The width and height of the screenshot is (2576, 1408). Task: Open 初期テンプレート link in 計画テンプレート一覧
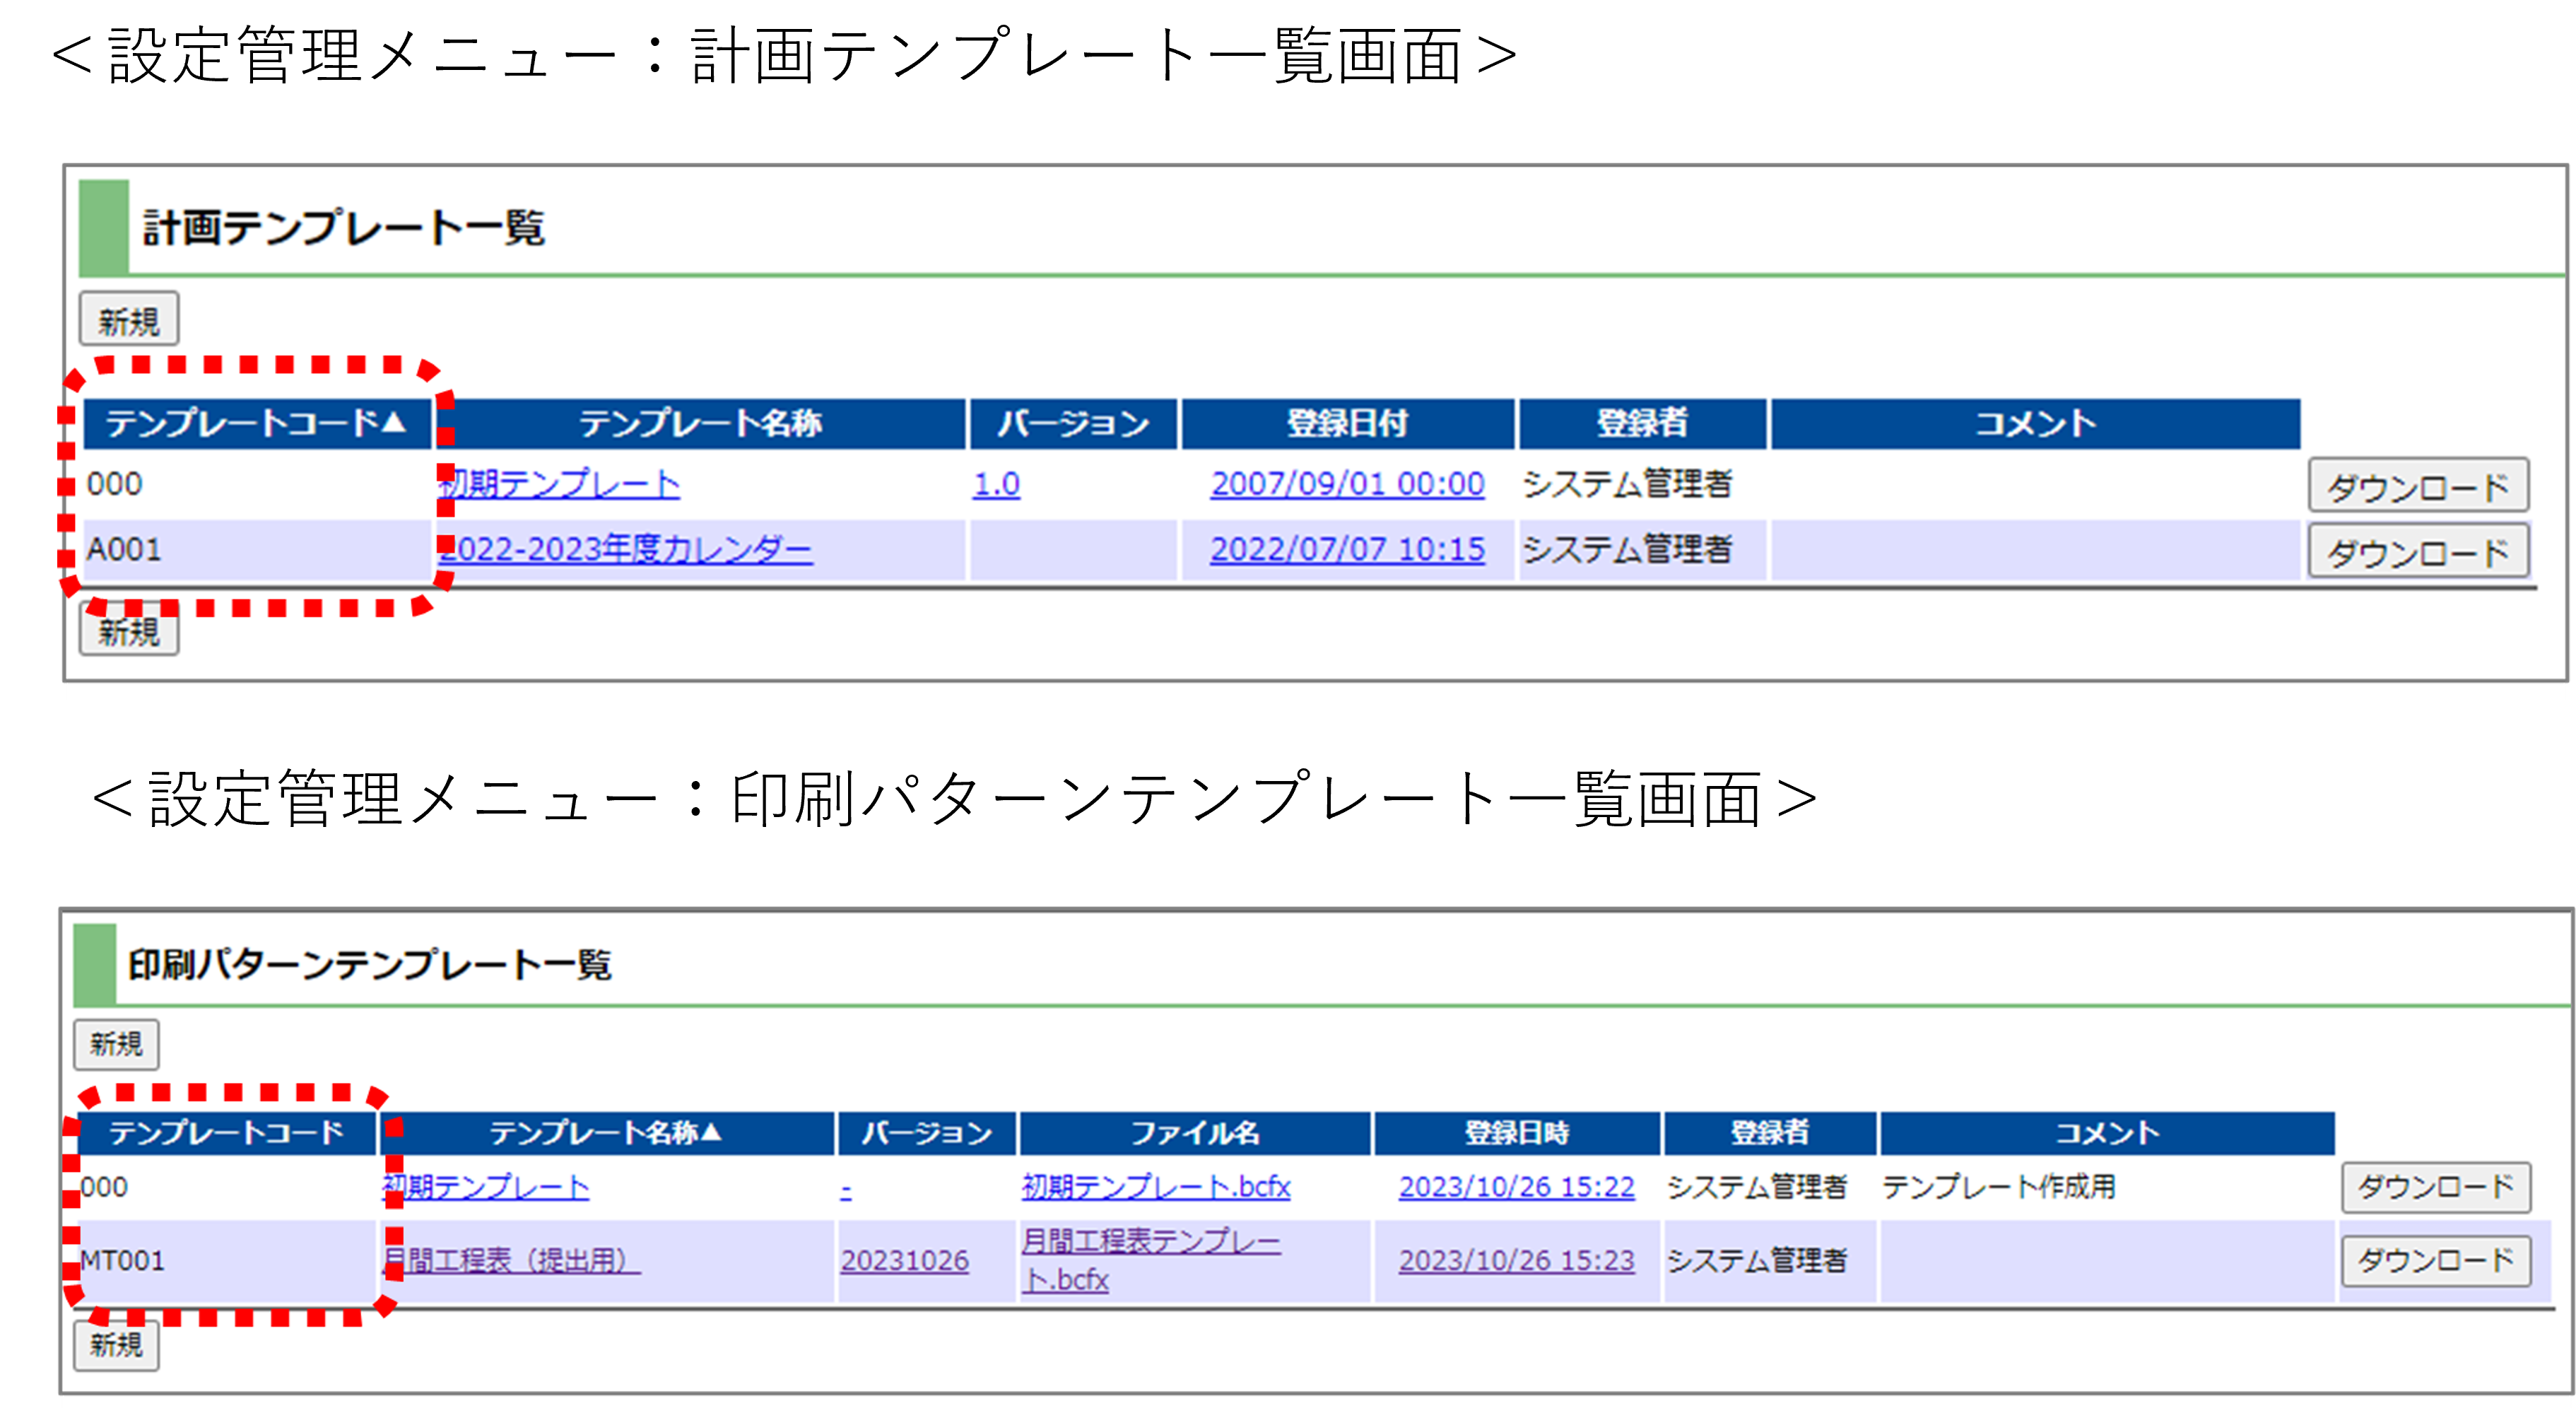tap(560, 484)
